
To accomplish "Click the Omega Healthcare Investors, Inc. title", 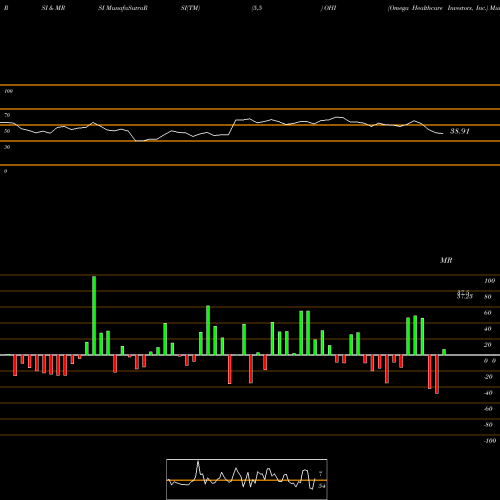I will click(x=438, y=8).
